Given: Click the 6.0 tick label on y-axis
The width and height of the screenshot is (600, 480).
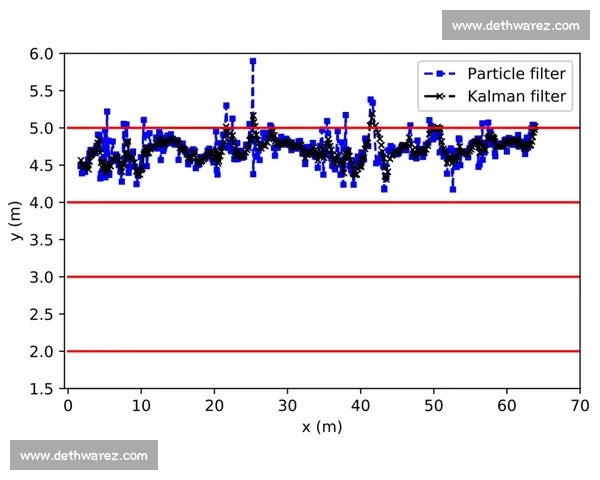Looking at the screenshot, I should point(41,54).
